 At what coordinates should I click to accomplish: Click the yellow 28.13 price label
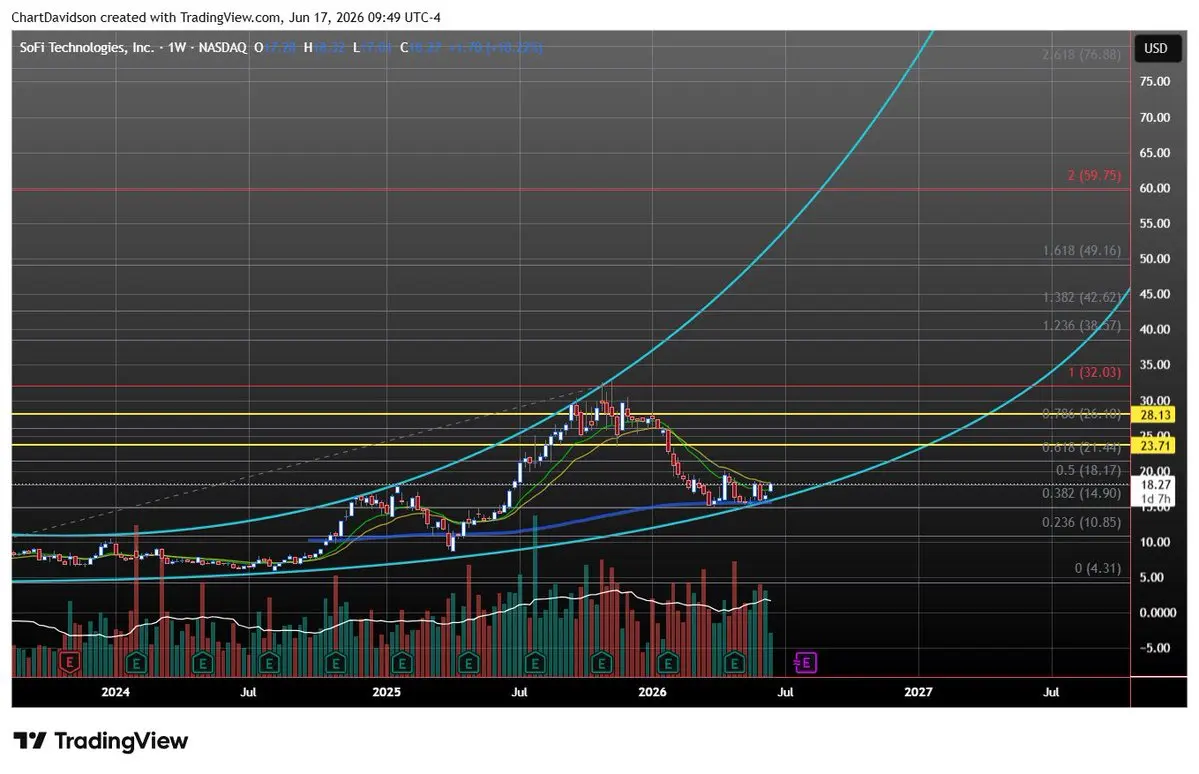point(1155,415)
